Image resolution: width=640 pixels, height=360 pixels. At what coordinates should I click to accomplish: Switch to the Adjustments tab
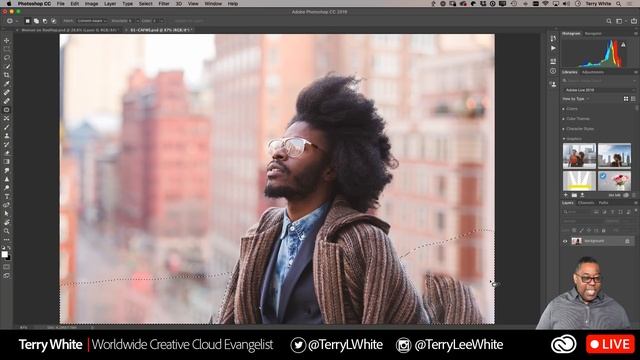click(x=593, y=72)
